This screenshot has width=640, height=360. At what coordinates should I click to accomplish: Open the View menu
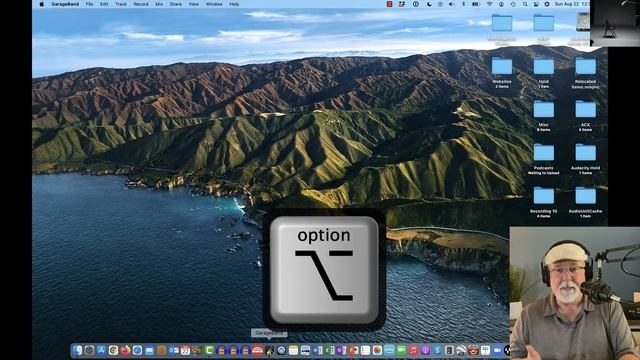pyautogui.click(x=193, y=4)
